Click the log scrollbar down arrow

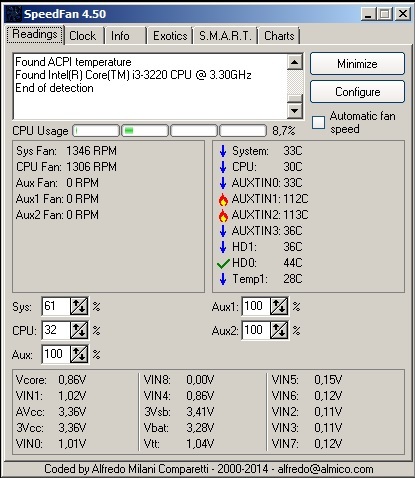click(295, 110)
